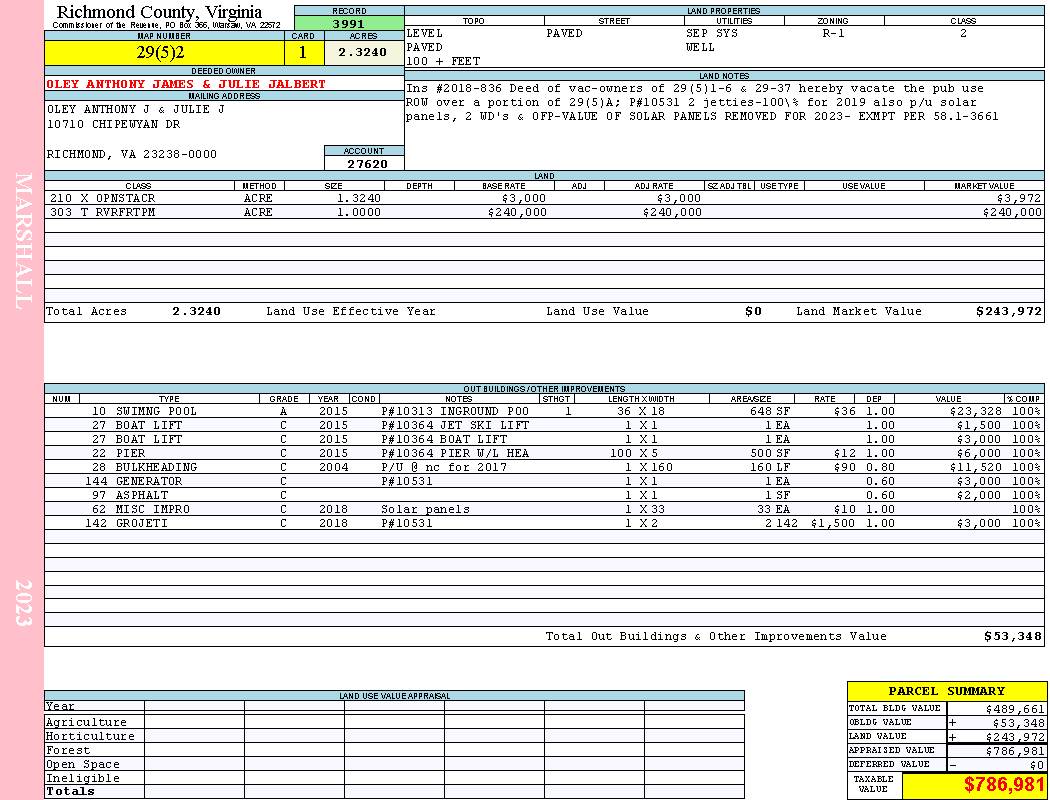Screen dimensions: 1050x800
Task: Select the SWIMNG POOL improvement row
Action: (x=544, y=411)
